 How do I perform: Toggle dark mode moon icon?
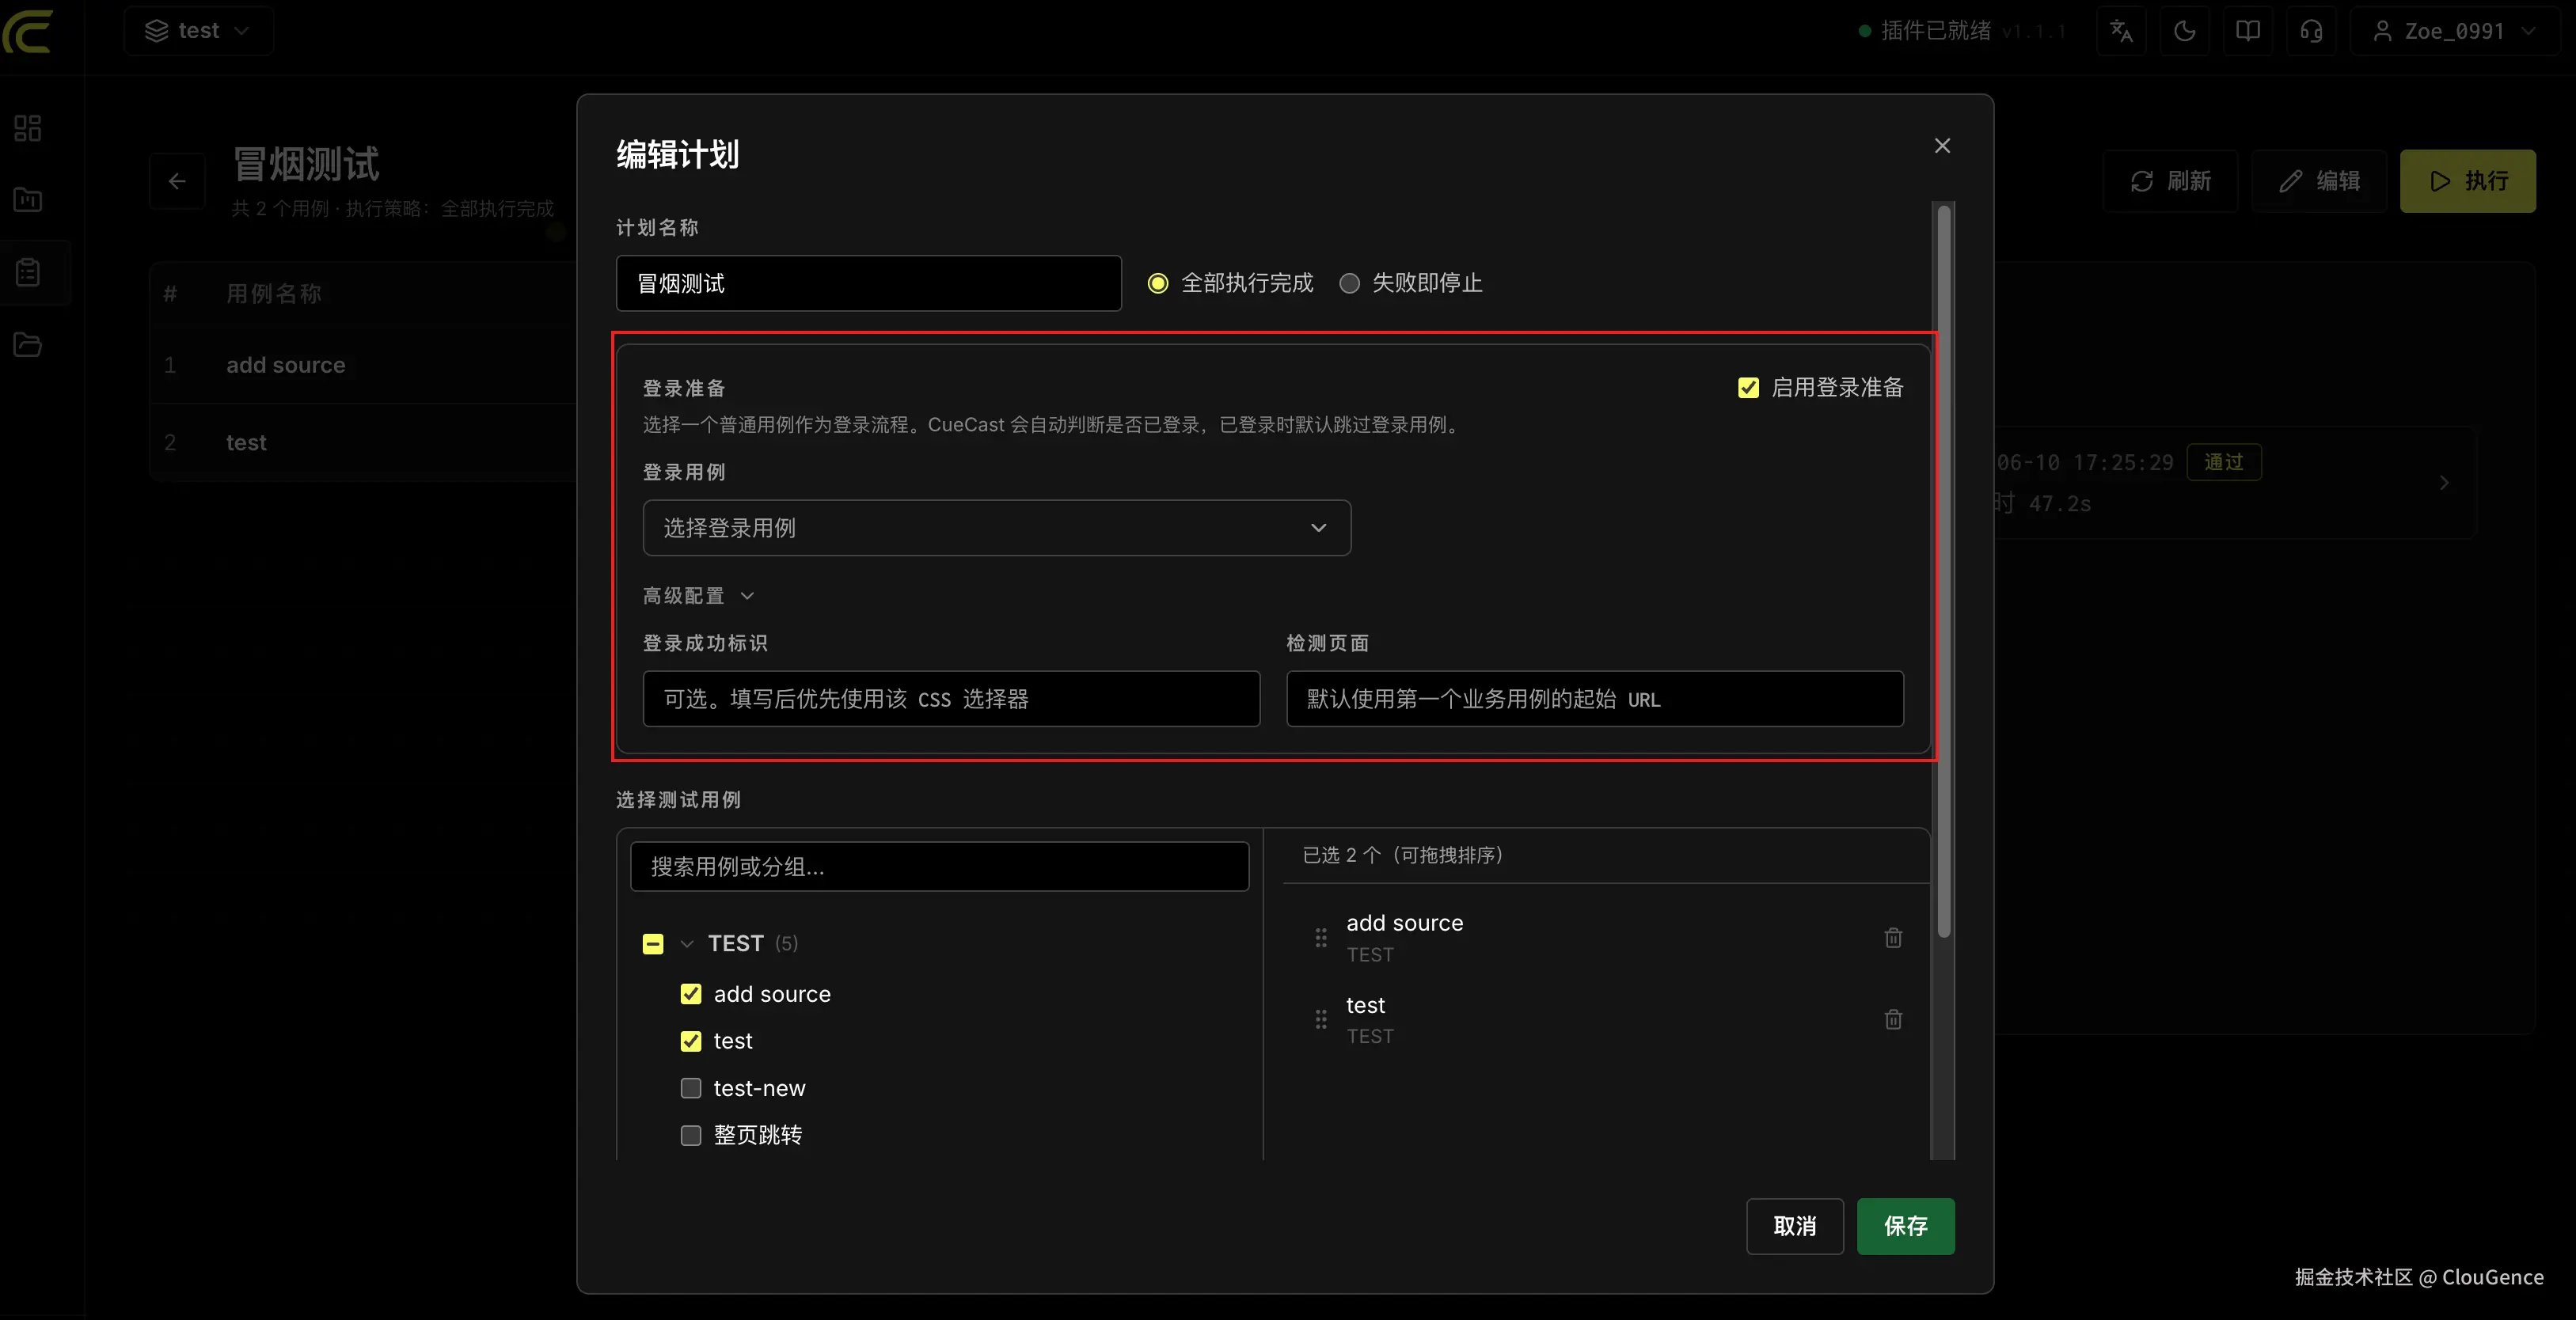(2185, 31)
